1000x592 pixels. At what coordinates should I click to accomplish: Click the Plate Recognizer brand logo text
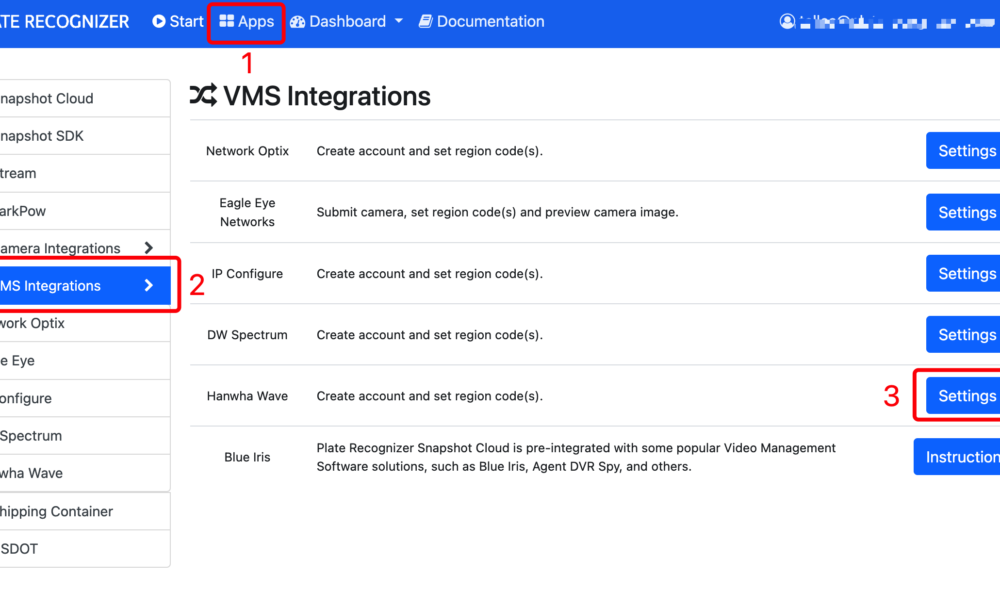pyautogui.click(x=64, y=21)
